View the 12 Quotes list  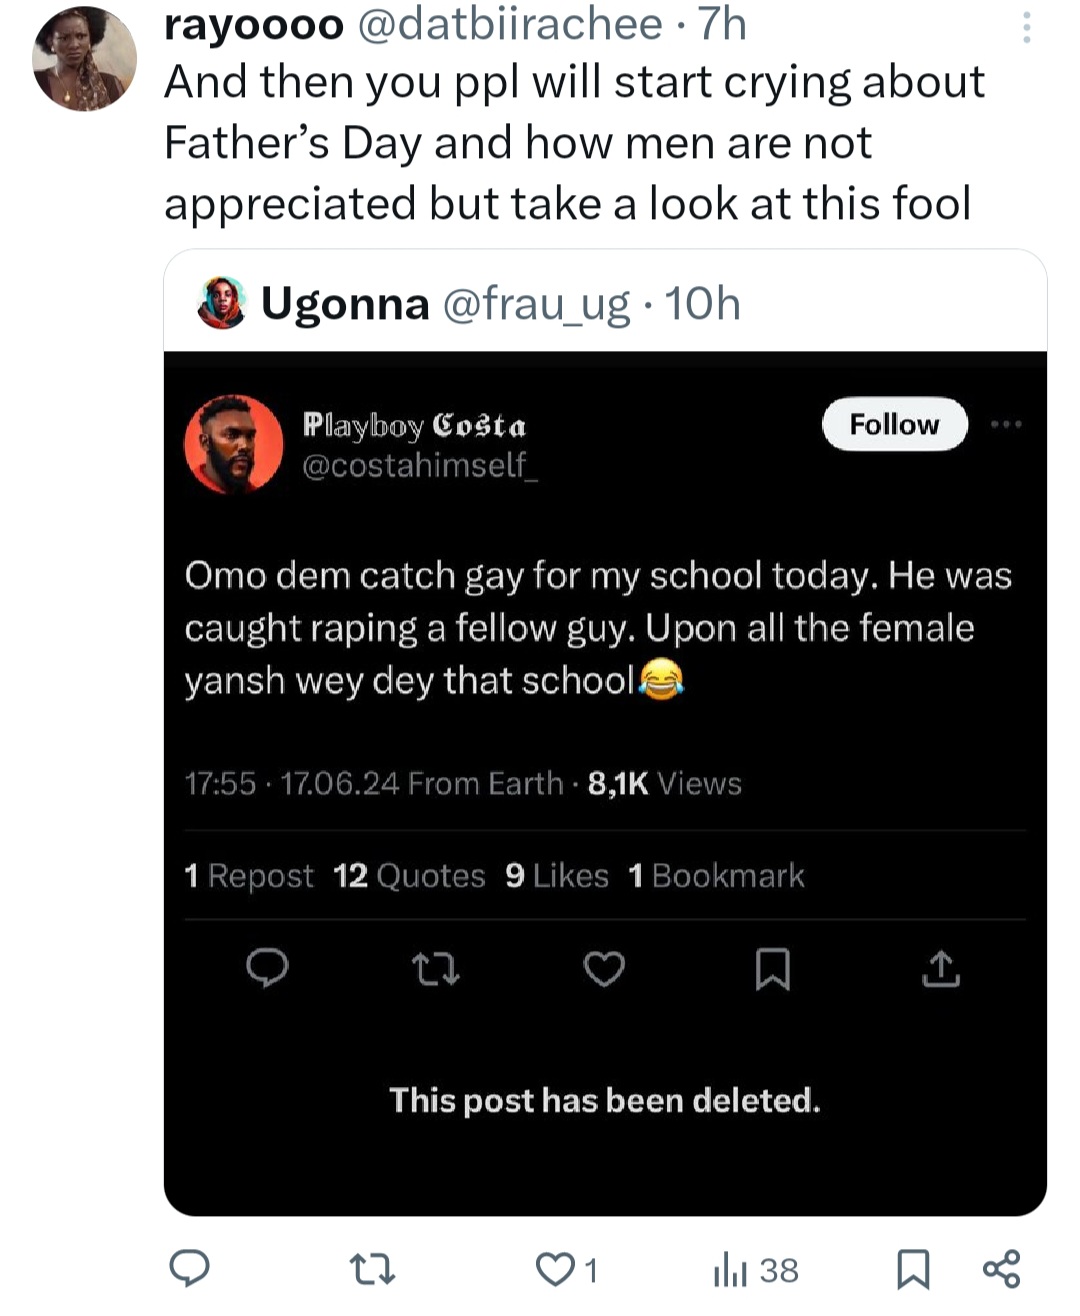409,876
